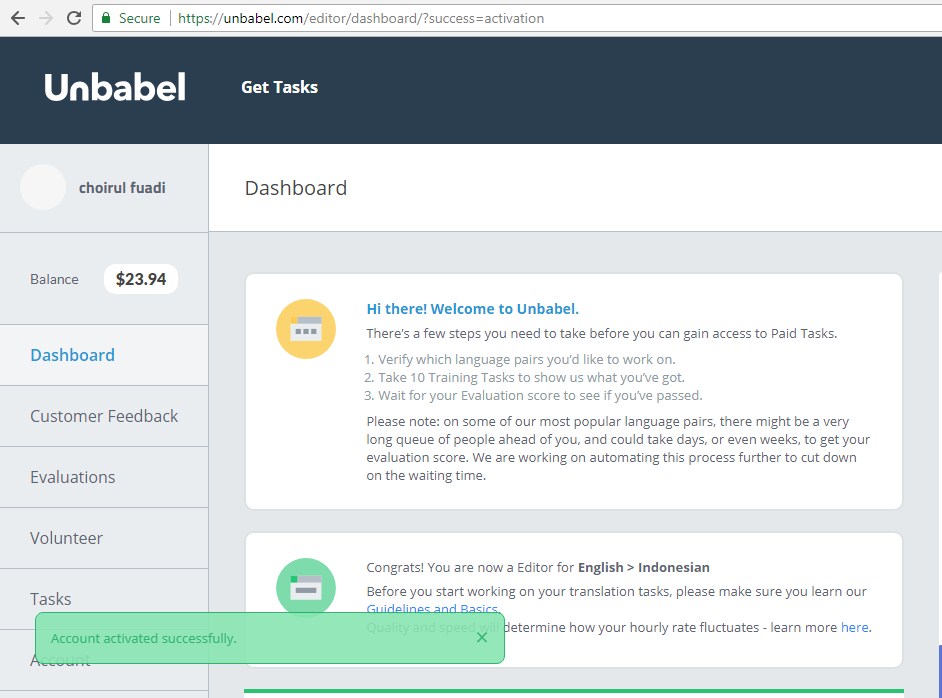
Task: Click the Unbabel logo
Action: click(115, 87)
